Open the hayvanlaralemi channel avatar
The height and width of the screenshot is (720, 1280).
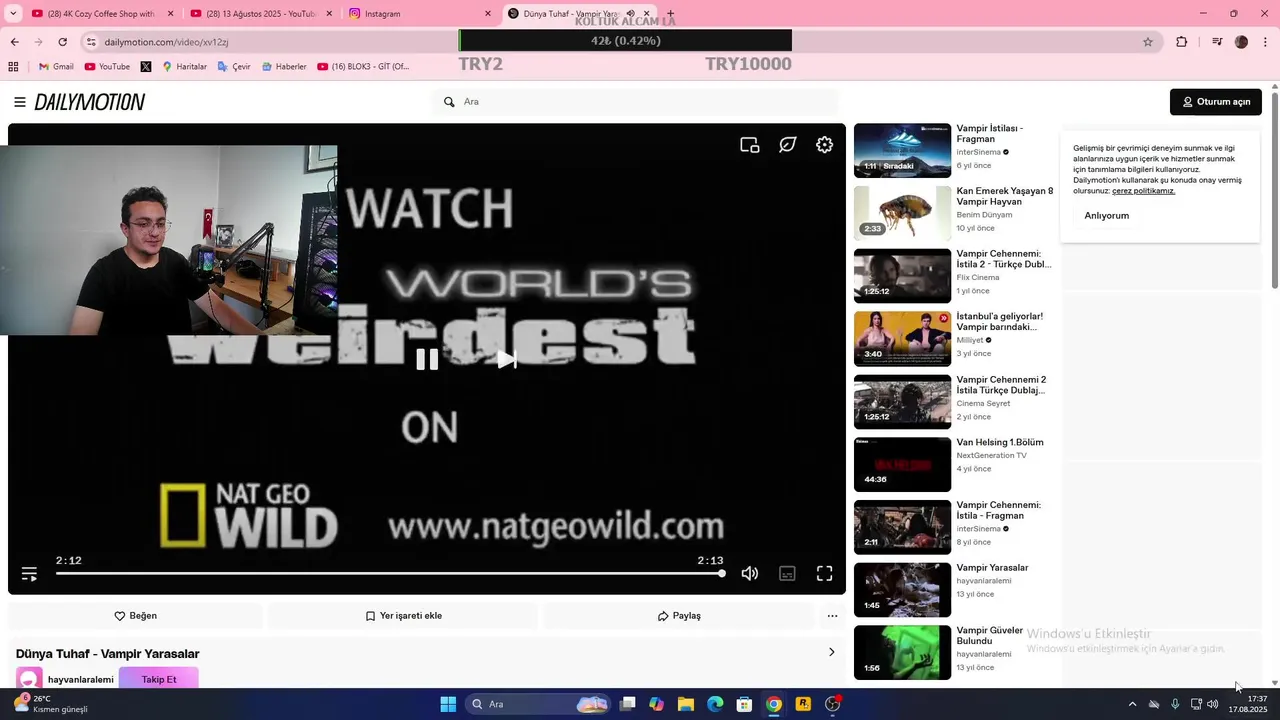click(x=29, y=679)
